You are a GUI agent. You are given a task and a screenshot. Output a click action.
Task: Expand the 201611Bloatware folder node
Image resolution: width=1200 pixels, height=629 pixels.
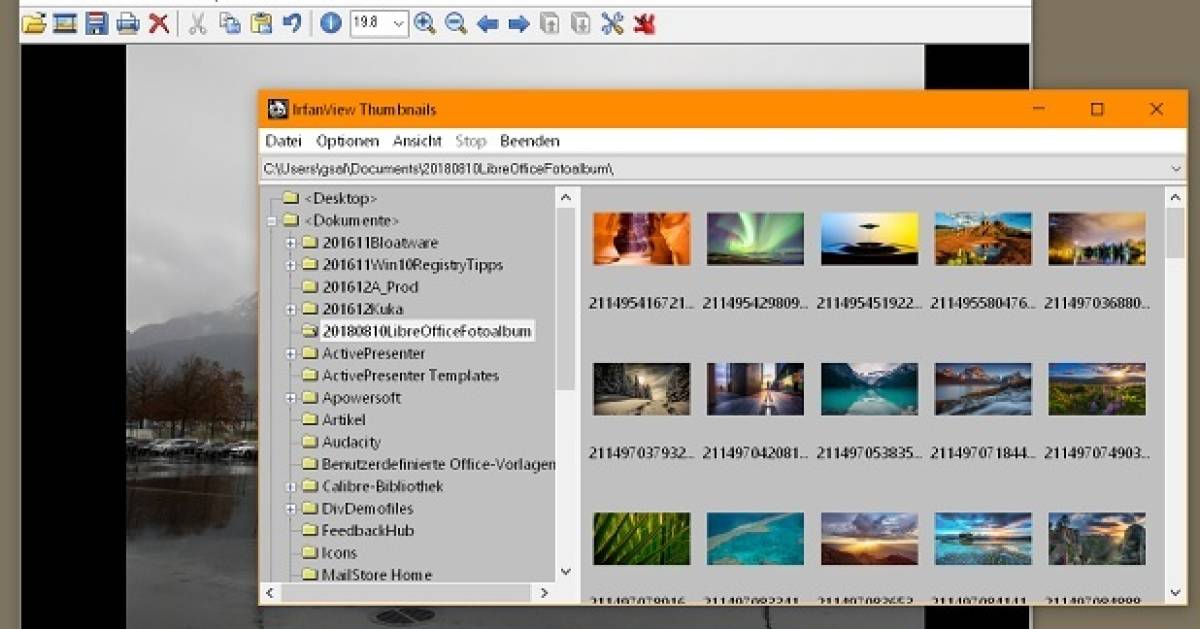coord(291,242)
